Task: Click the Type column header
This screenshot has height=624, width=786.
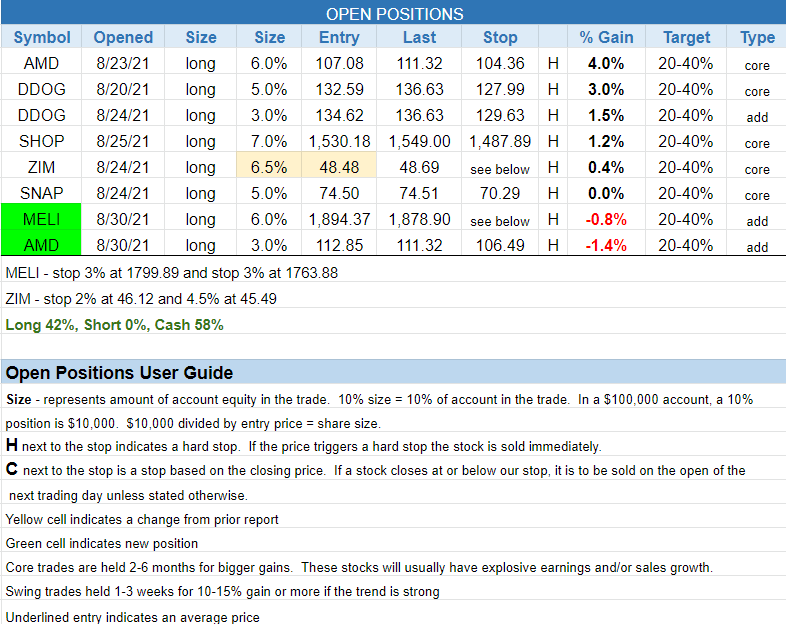Action: pyautogui.click(x=757, y=37)
